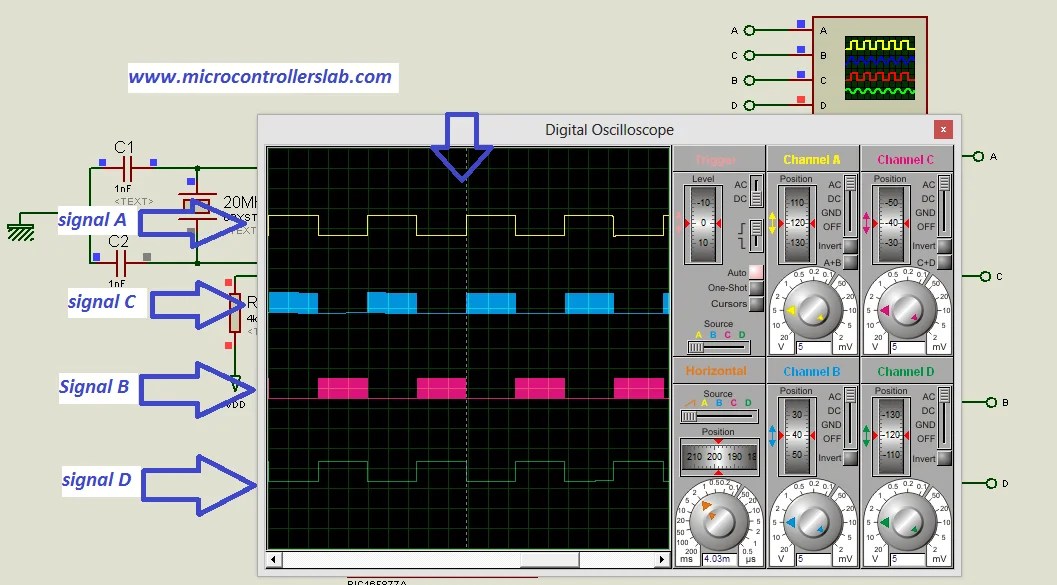The height and width of the screenshot is (585, 1057).
Task: Click the oscilloscope display left scroll arrow
Action: tap(273, 559)
